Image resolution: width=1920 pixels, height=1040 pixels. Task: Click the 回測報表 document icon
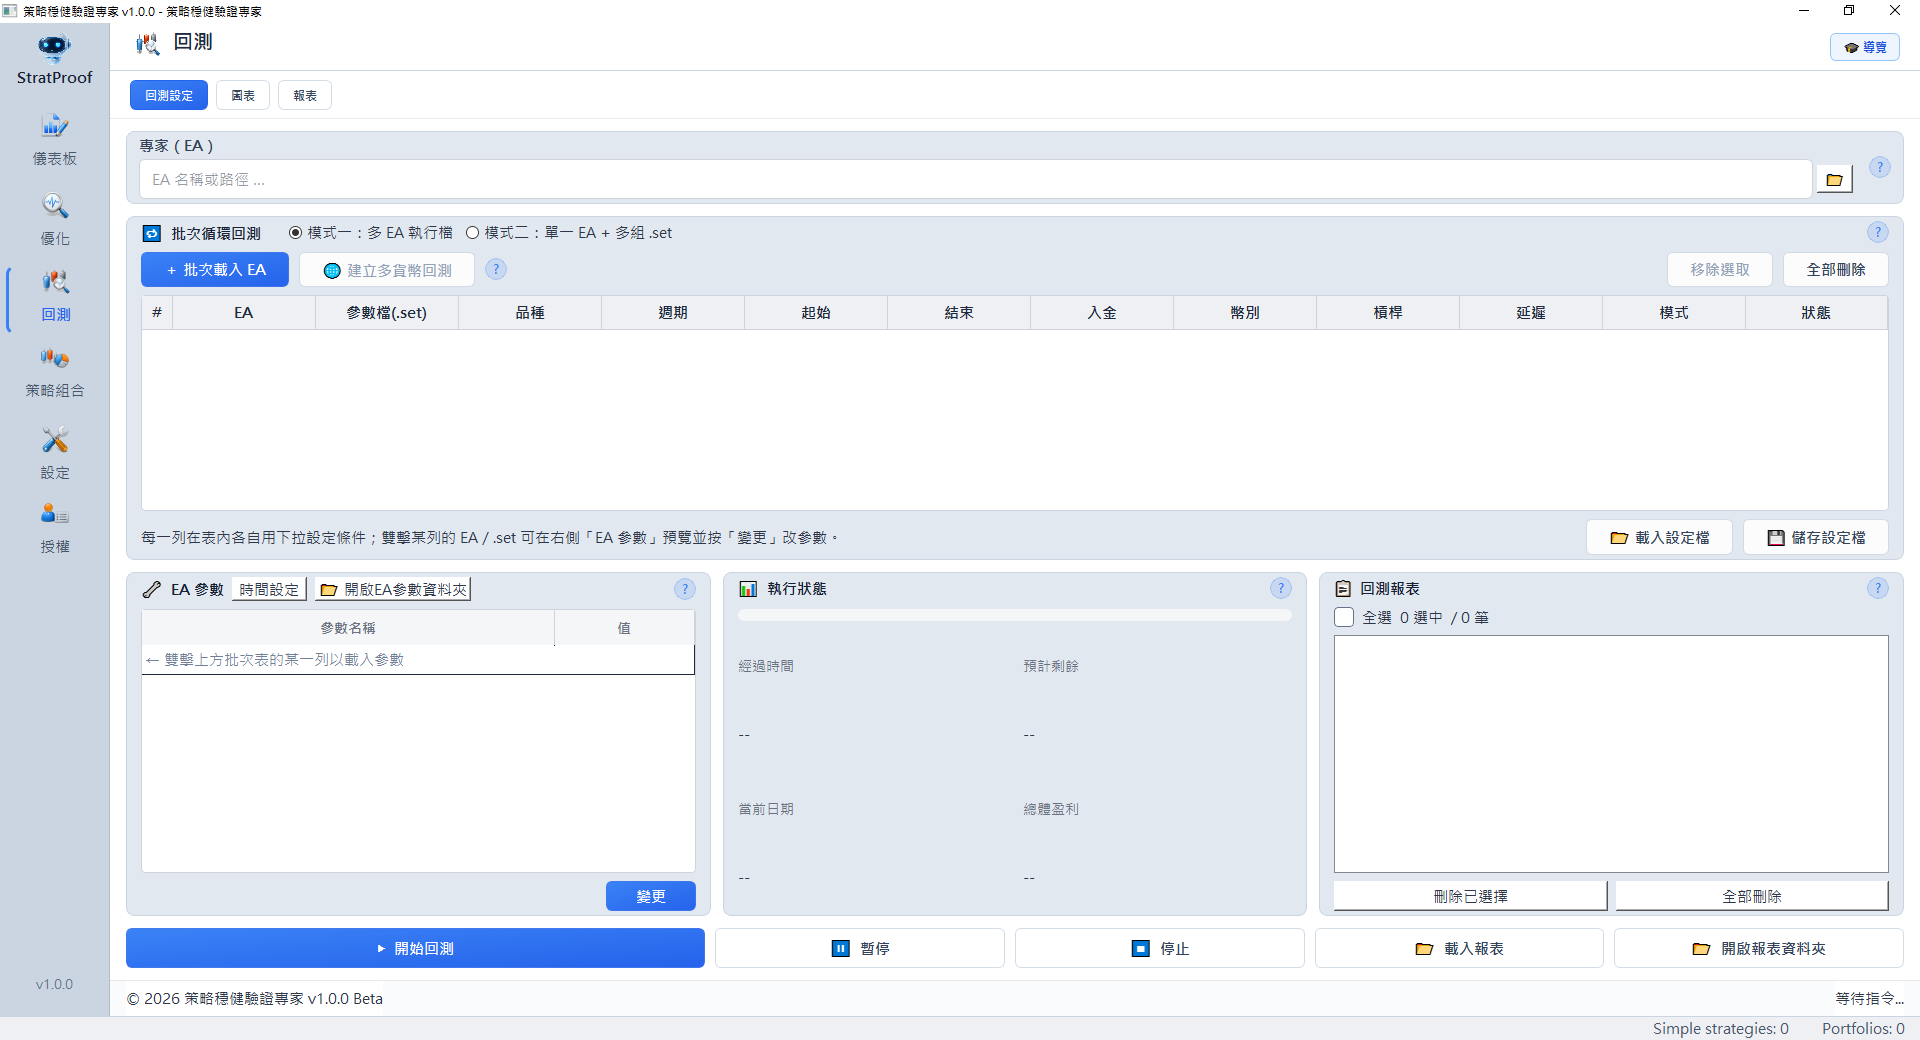[1343, 589]
